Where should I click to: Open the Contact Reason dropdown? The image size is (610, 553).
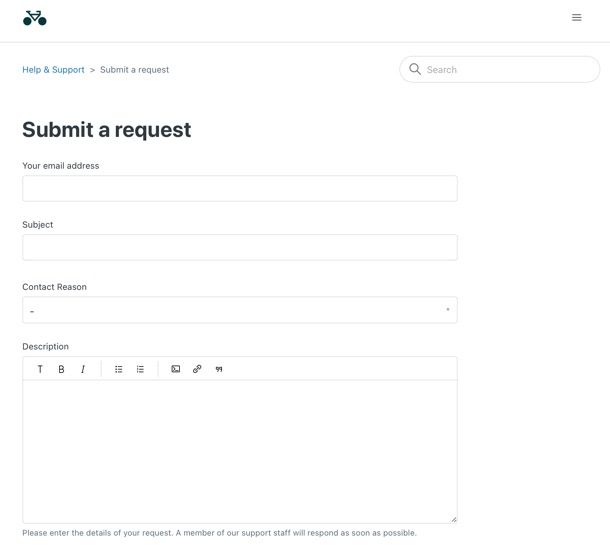click(240, 310)
